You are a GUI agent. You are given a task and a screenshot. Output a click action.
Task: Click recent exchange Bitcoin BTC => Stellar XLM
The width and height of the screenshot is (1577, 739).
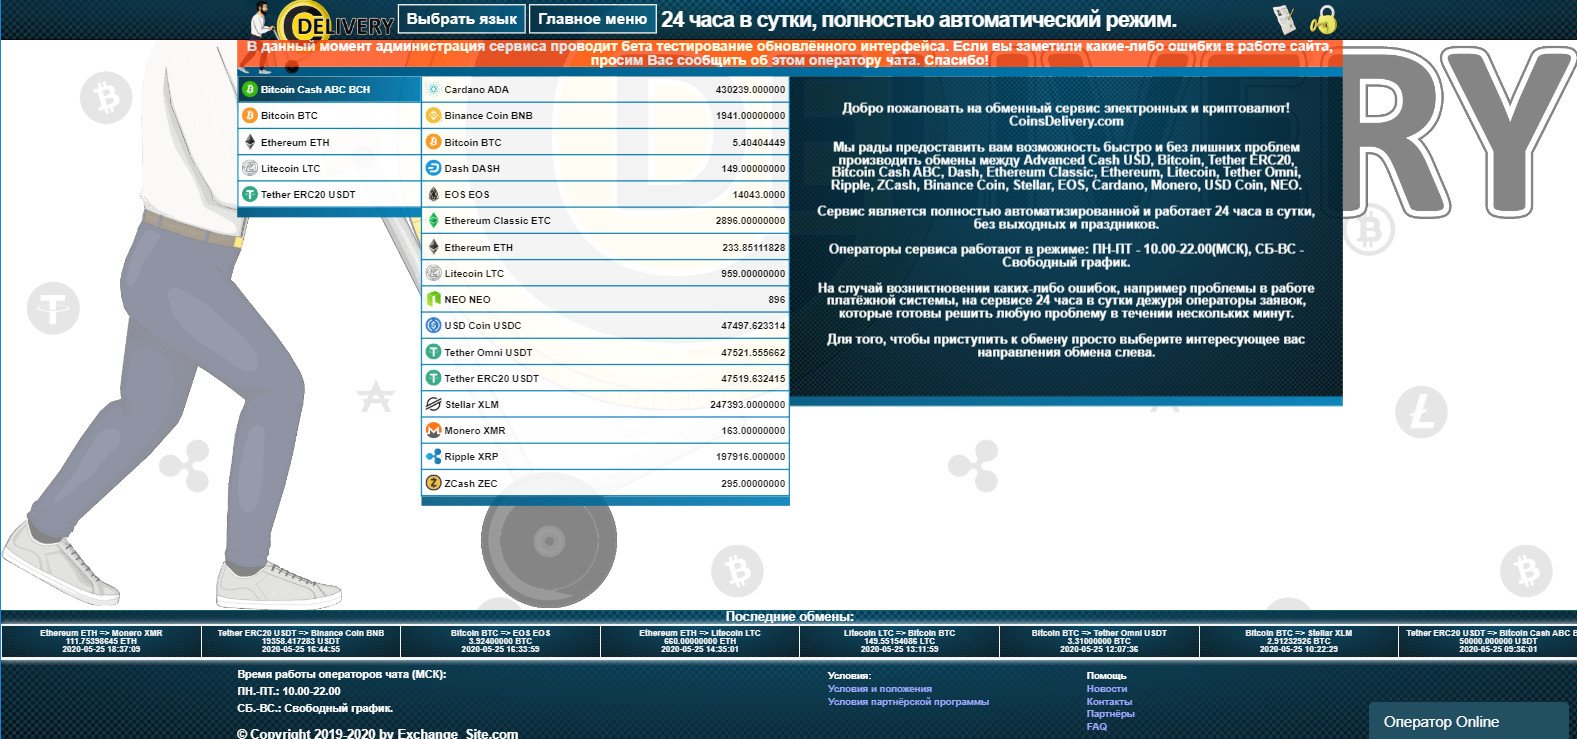(x=1298, y=641)
